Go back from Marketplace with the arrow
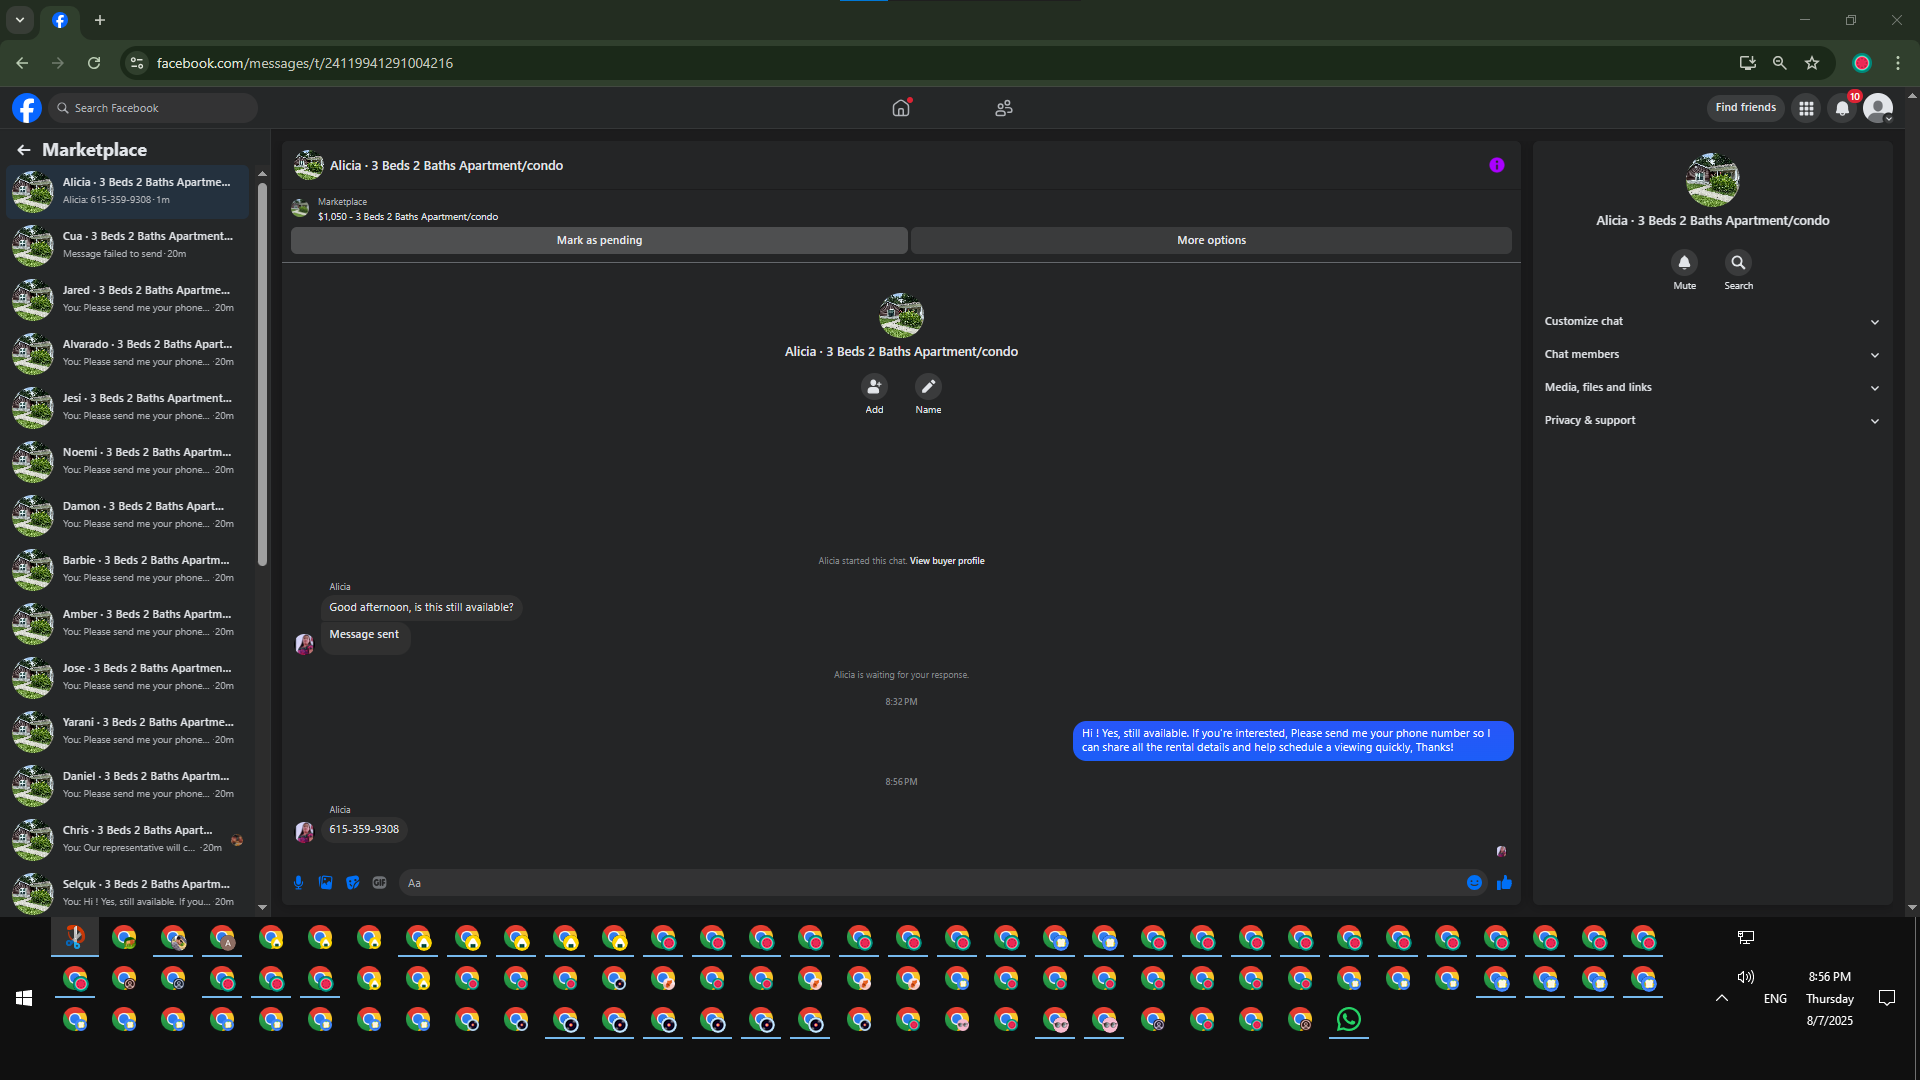The image size is (1920, 1080). [24, 150]
